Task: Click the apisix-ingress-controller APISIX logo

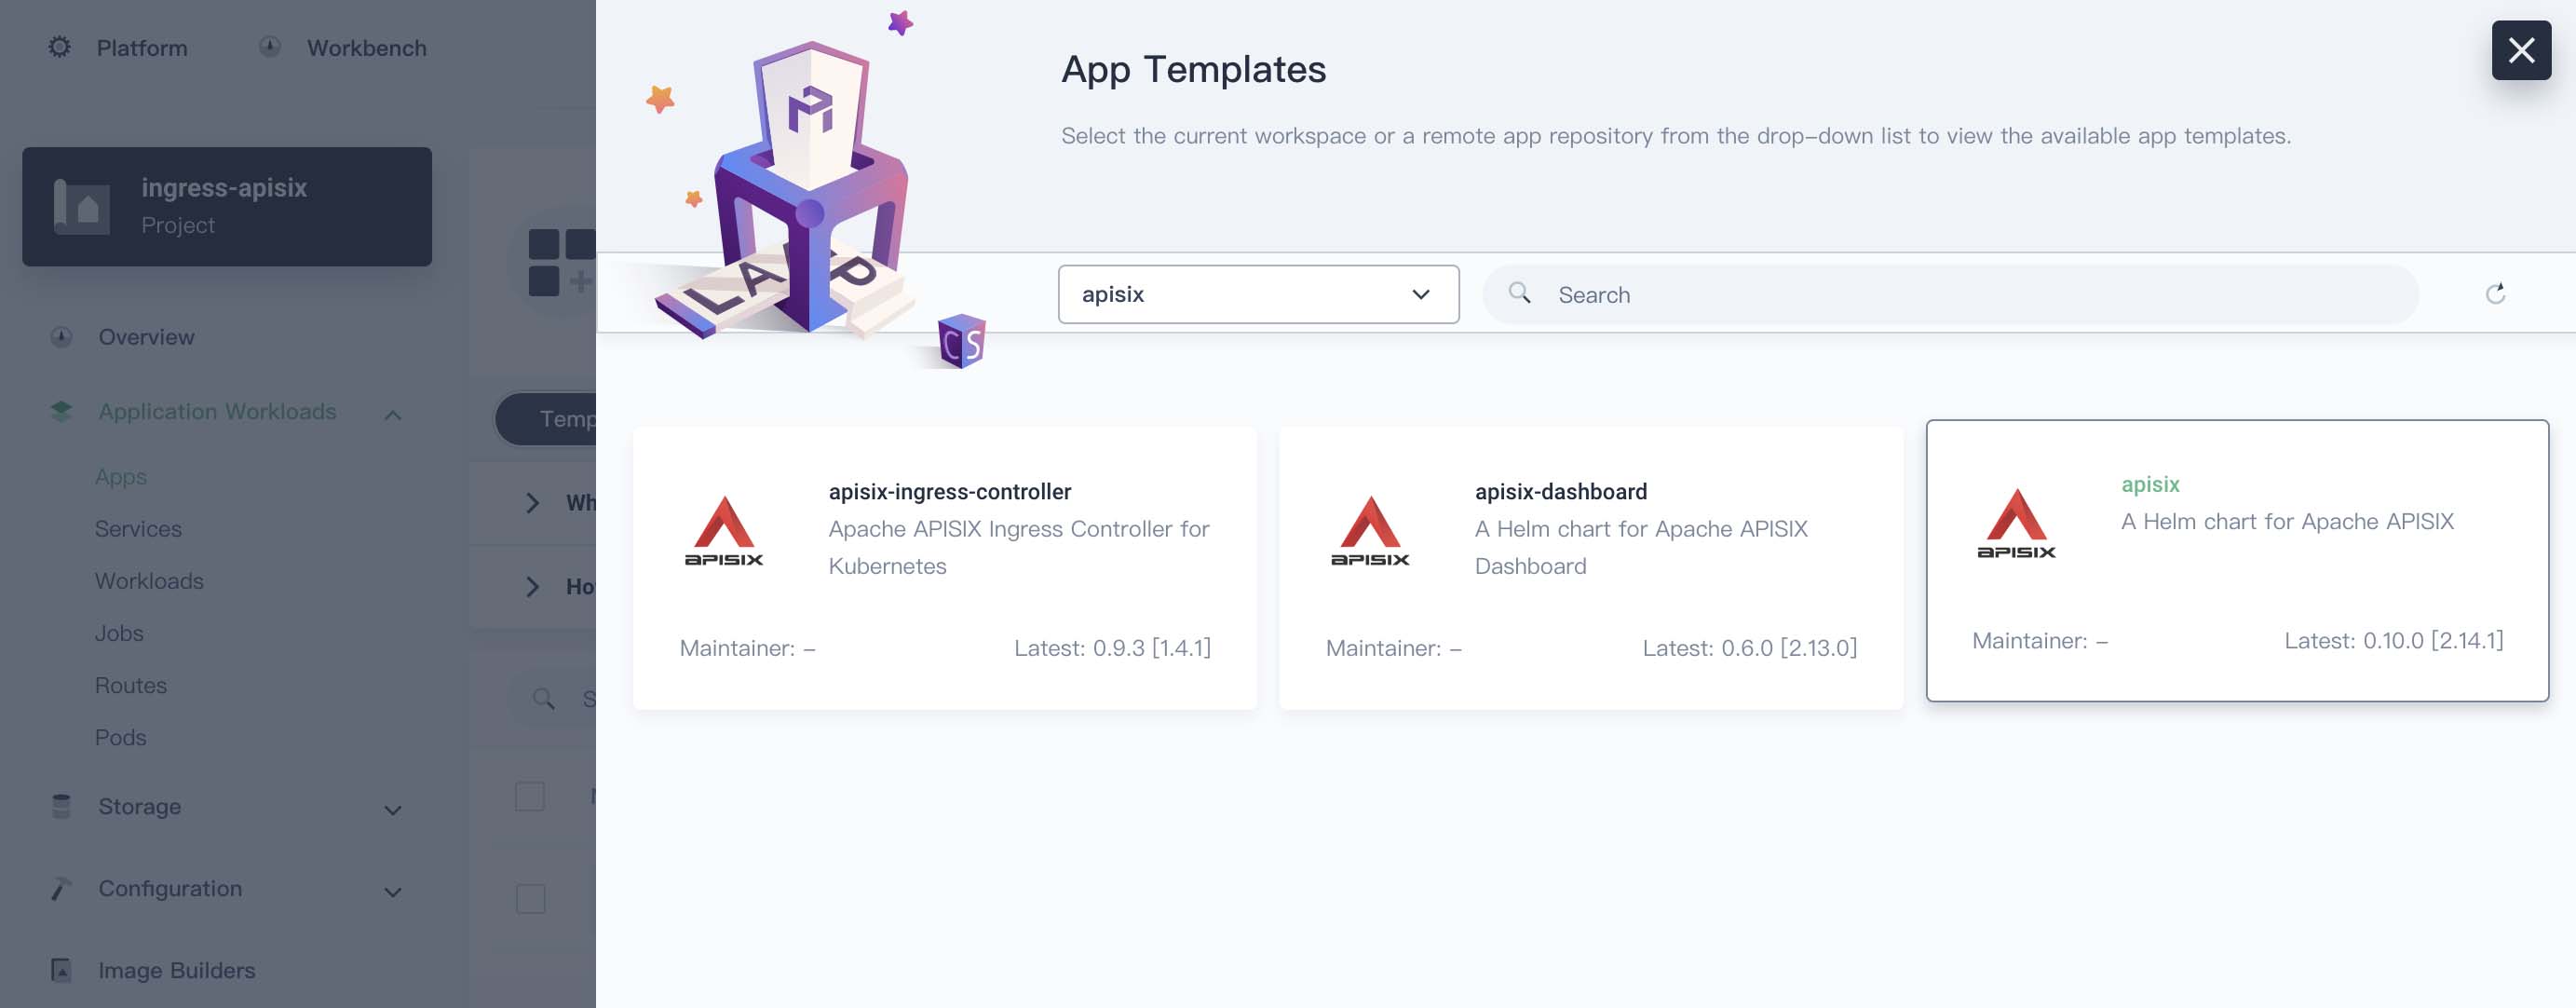Action: pos(723,531)
